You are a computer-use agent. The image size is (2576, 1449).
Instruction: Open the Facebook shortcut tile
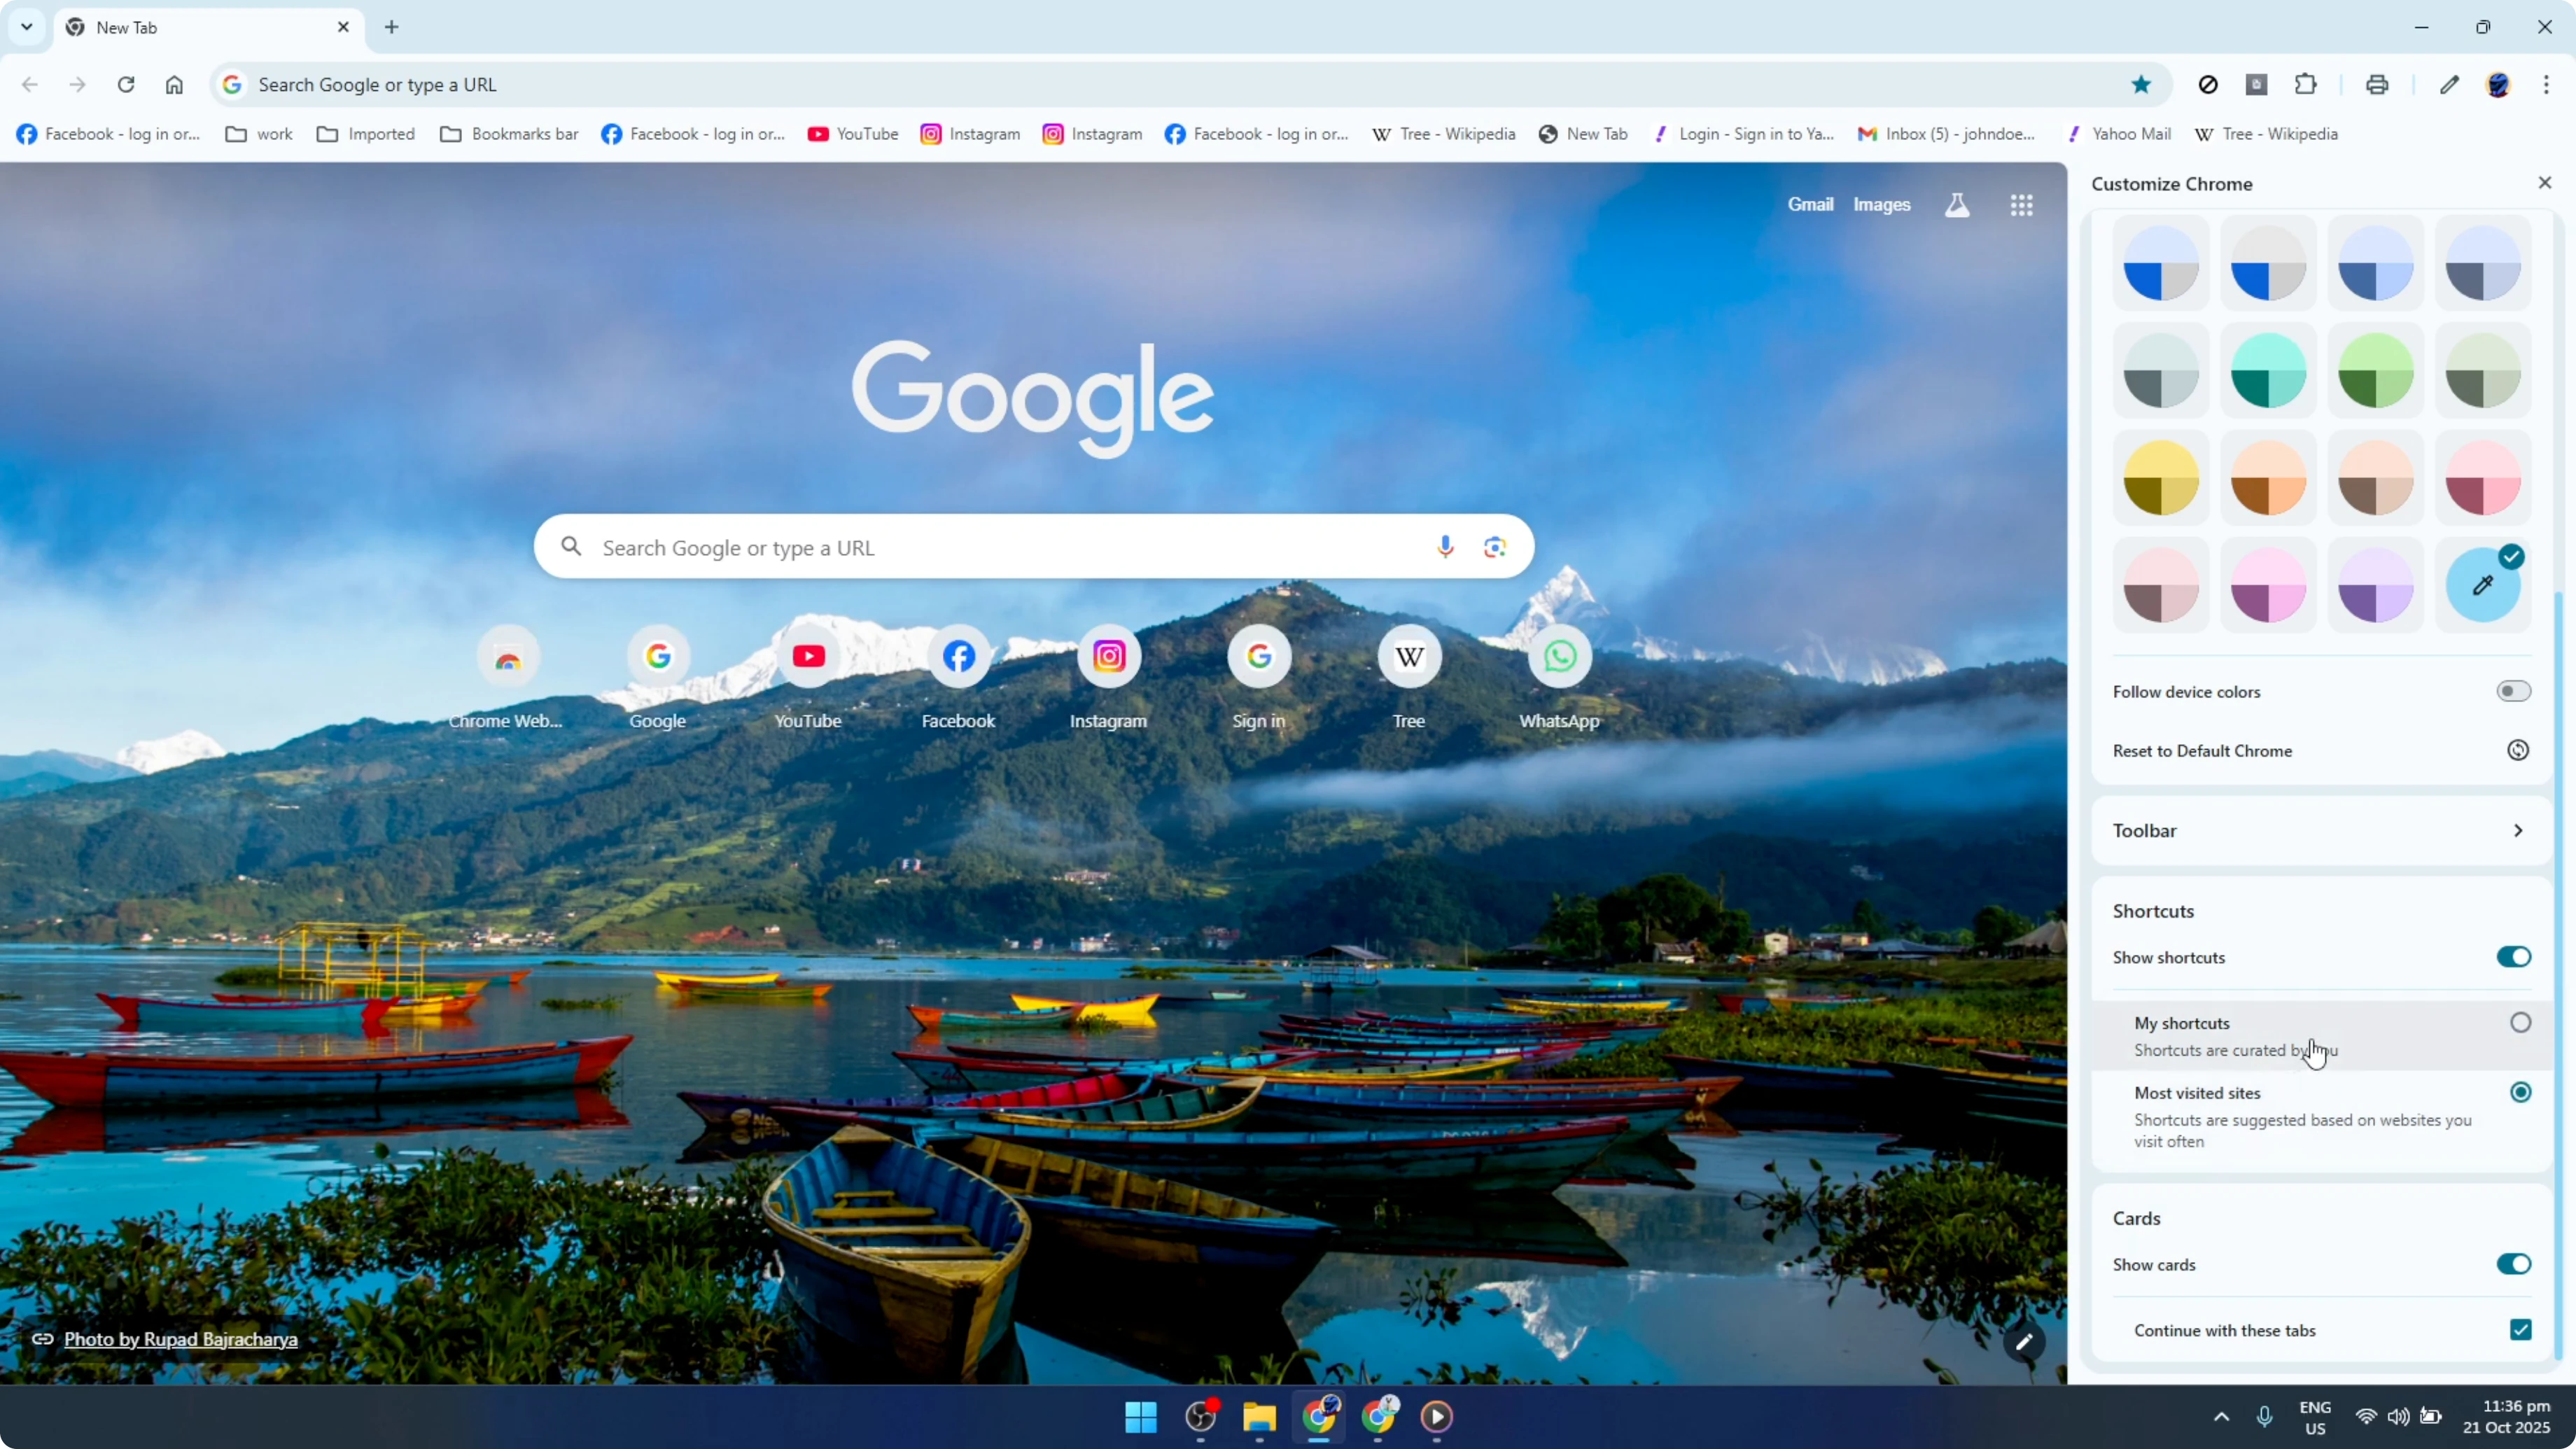point(959,678)
